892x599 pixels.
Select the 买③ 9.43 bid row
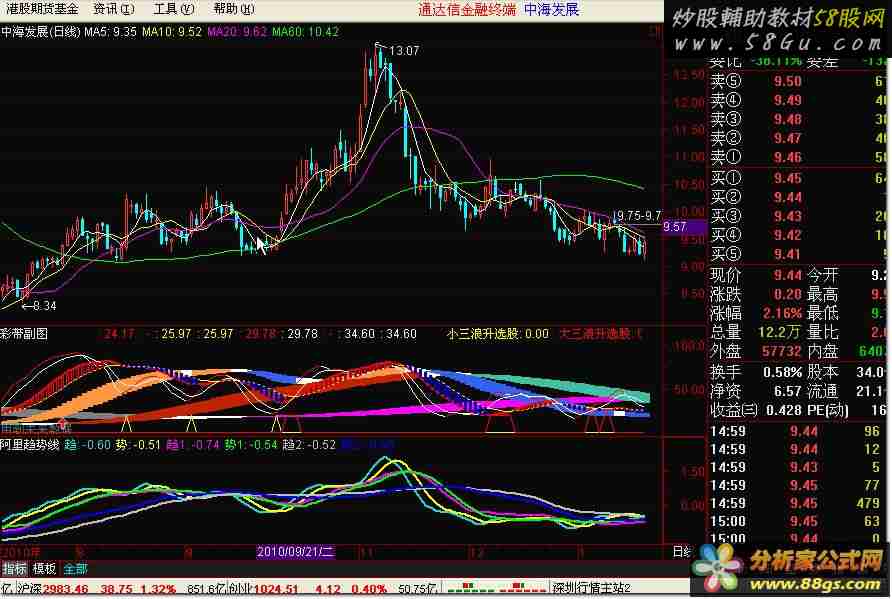point(799,216)
